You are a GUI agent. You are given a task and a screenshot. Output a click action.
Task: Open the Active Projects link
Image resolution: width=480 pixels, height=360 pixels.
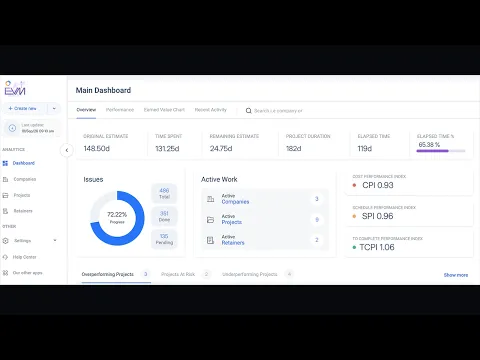pos(232,222)
